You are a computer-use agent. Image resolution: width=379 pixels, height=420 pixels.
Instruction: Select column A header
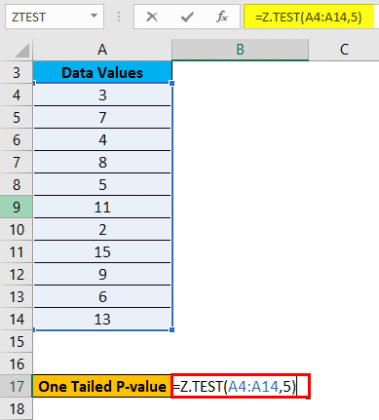tap(102, 50)
